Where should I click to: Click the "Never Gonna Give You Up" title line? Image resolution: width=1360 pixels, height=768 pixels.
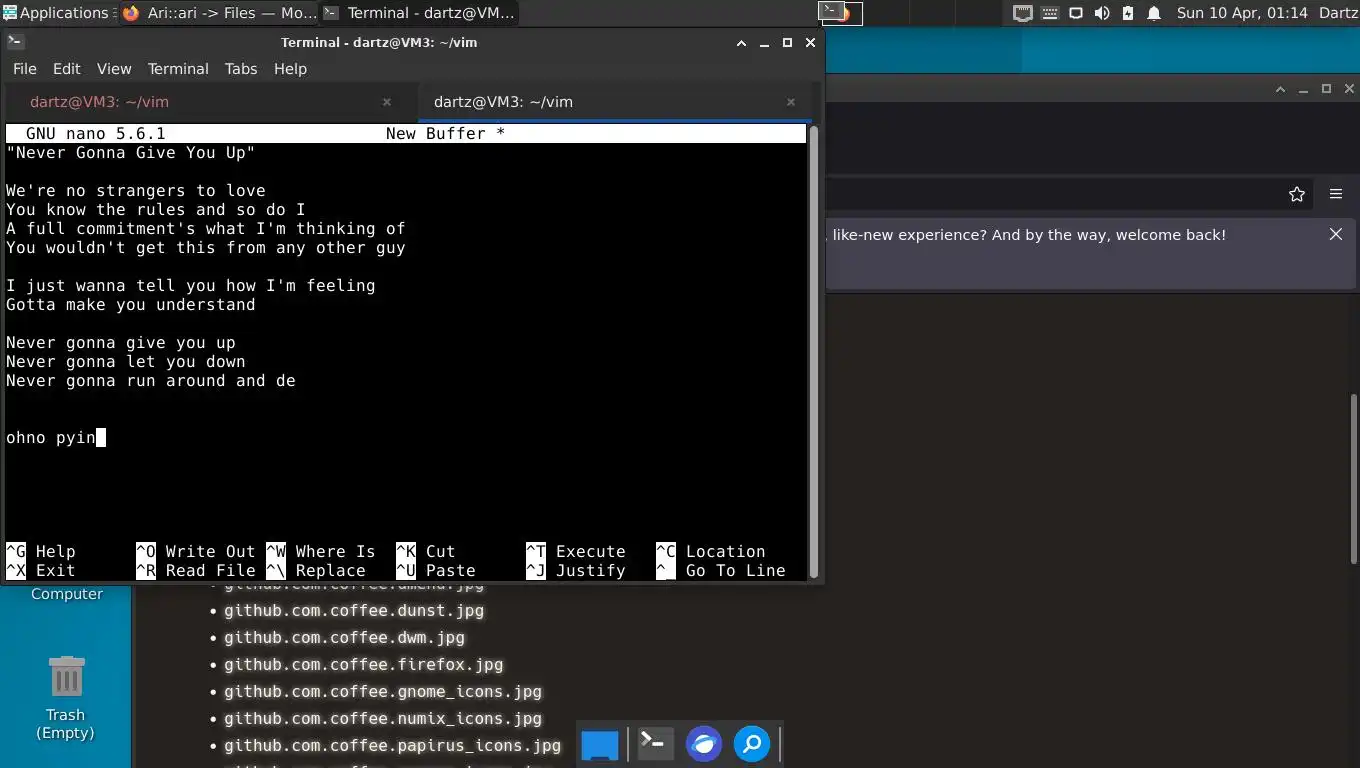pos(131,153)
